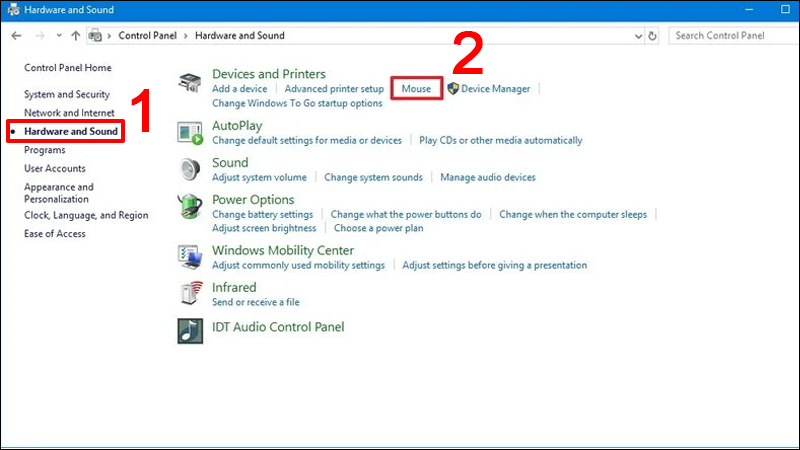
Task: Click Adjust screen brightness
Action: tap(264, 228)
